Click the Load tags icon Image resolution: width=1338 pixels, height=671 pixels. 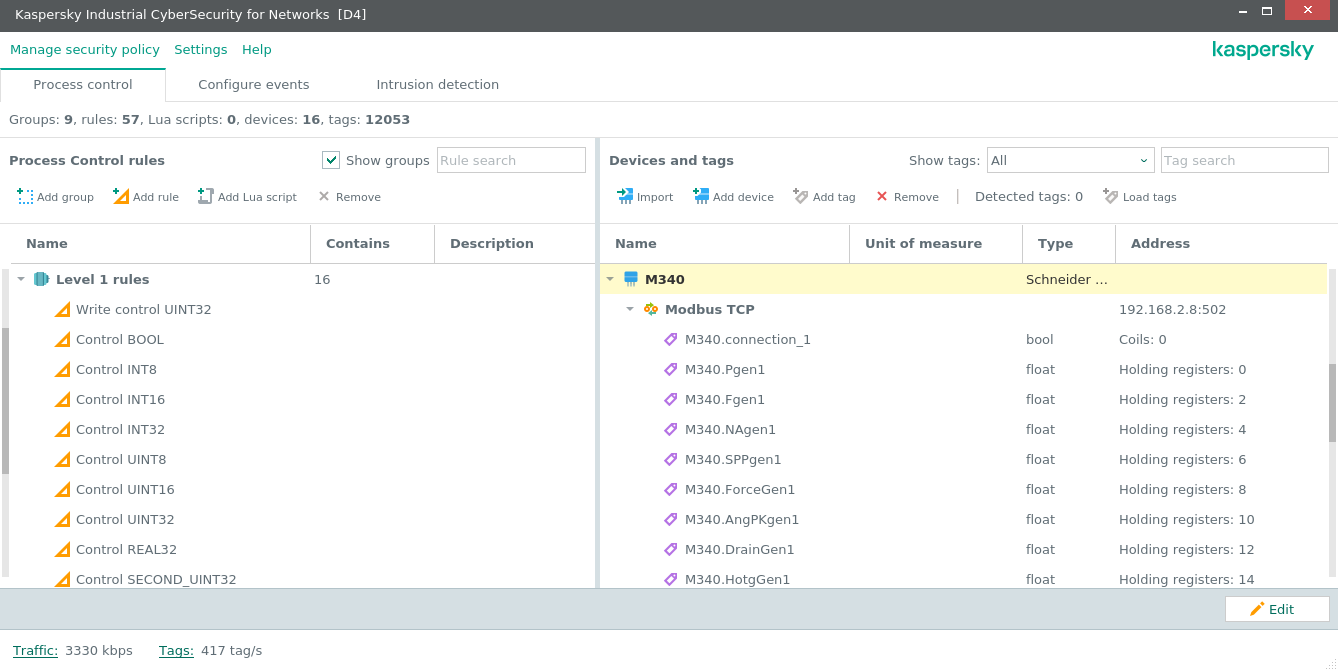point(1110,196)
